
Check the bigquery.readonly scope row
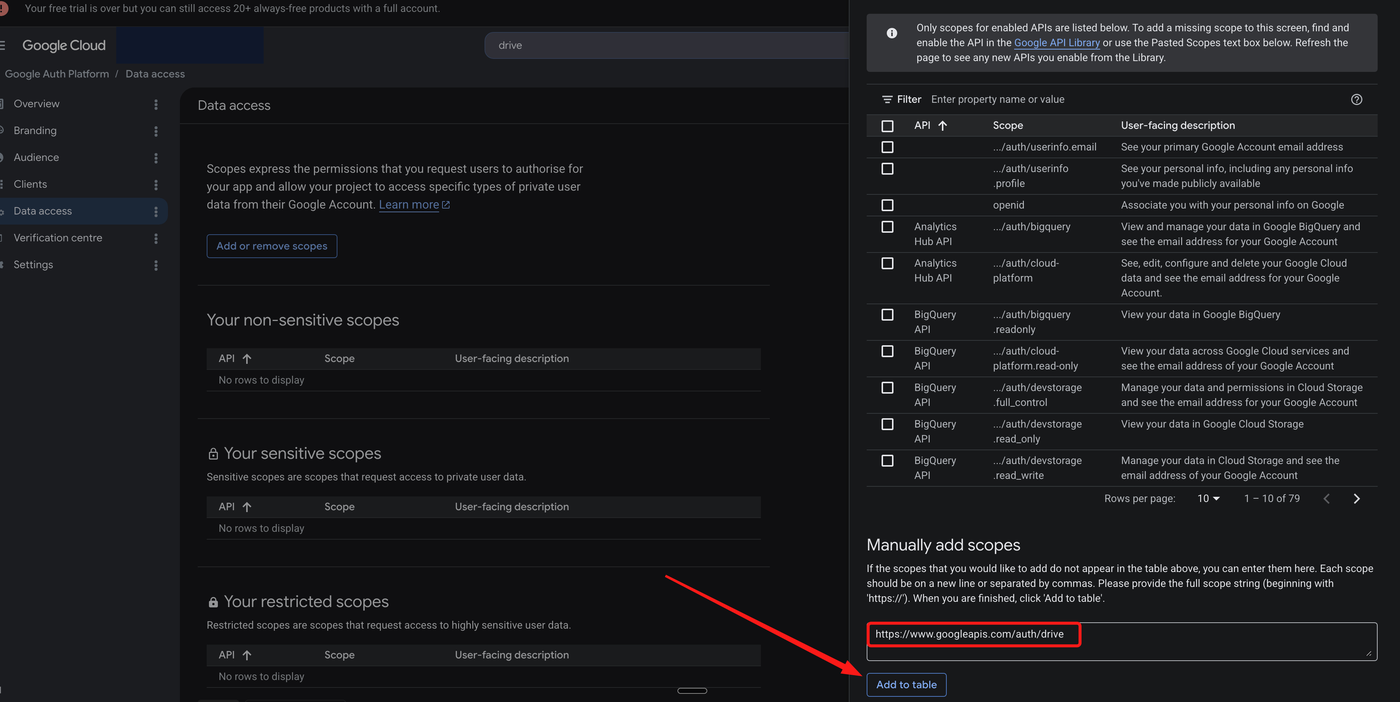point(887,315)
